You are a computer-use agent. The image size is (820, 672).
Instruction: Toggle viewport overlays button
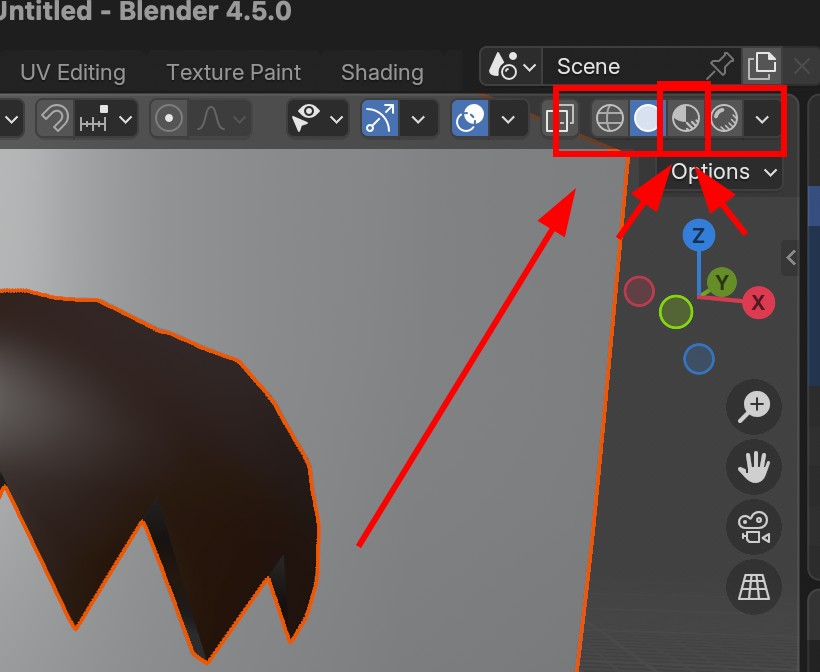click(468, 119)
